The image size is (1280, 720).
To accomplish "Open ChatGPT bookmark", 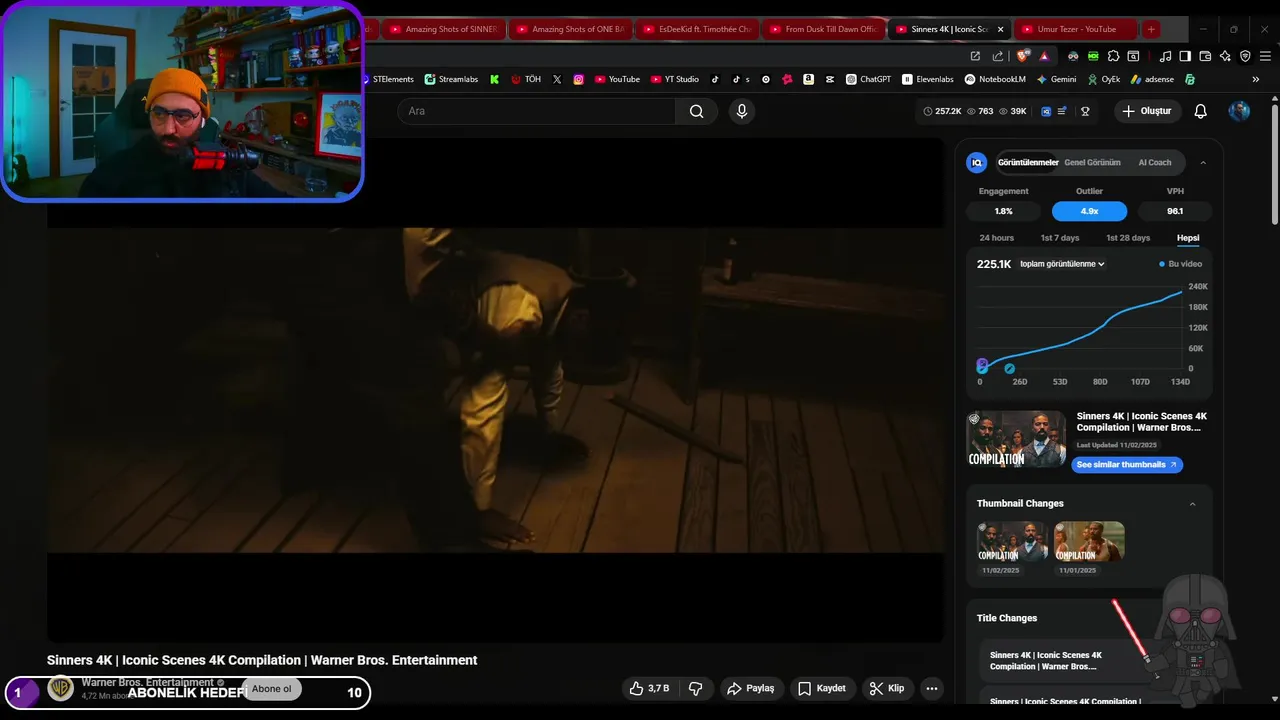I will [868, 79].
